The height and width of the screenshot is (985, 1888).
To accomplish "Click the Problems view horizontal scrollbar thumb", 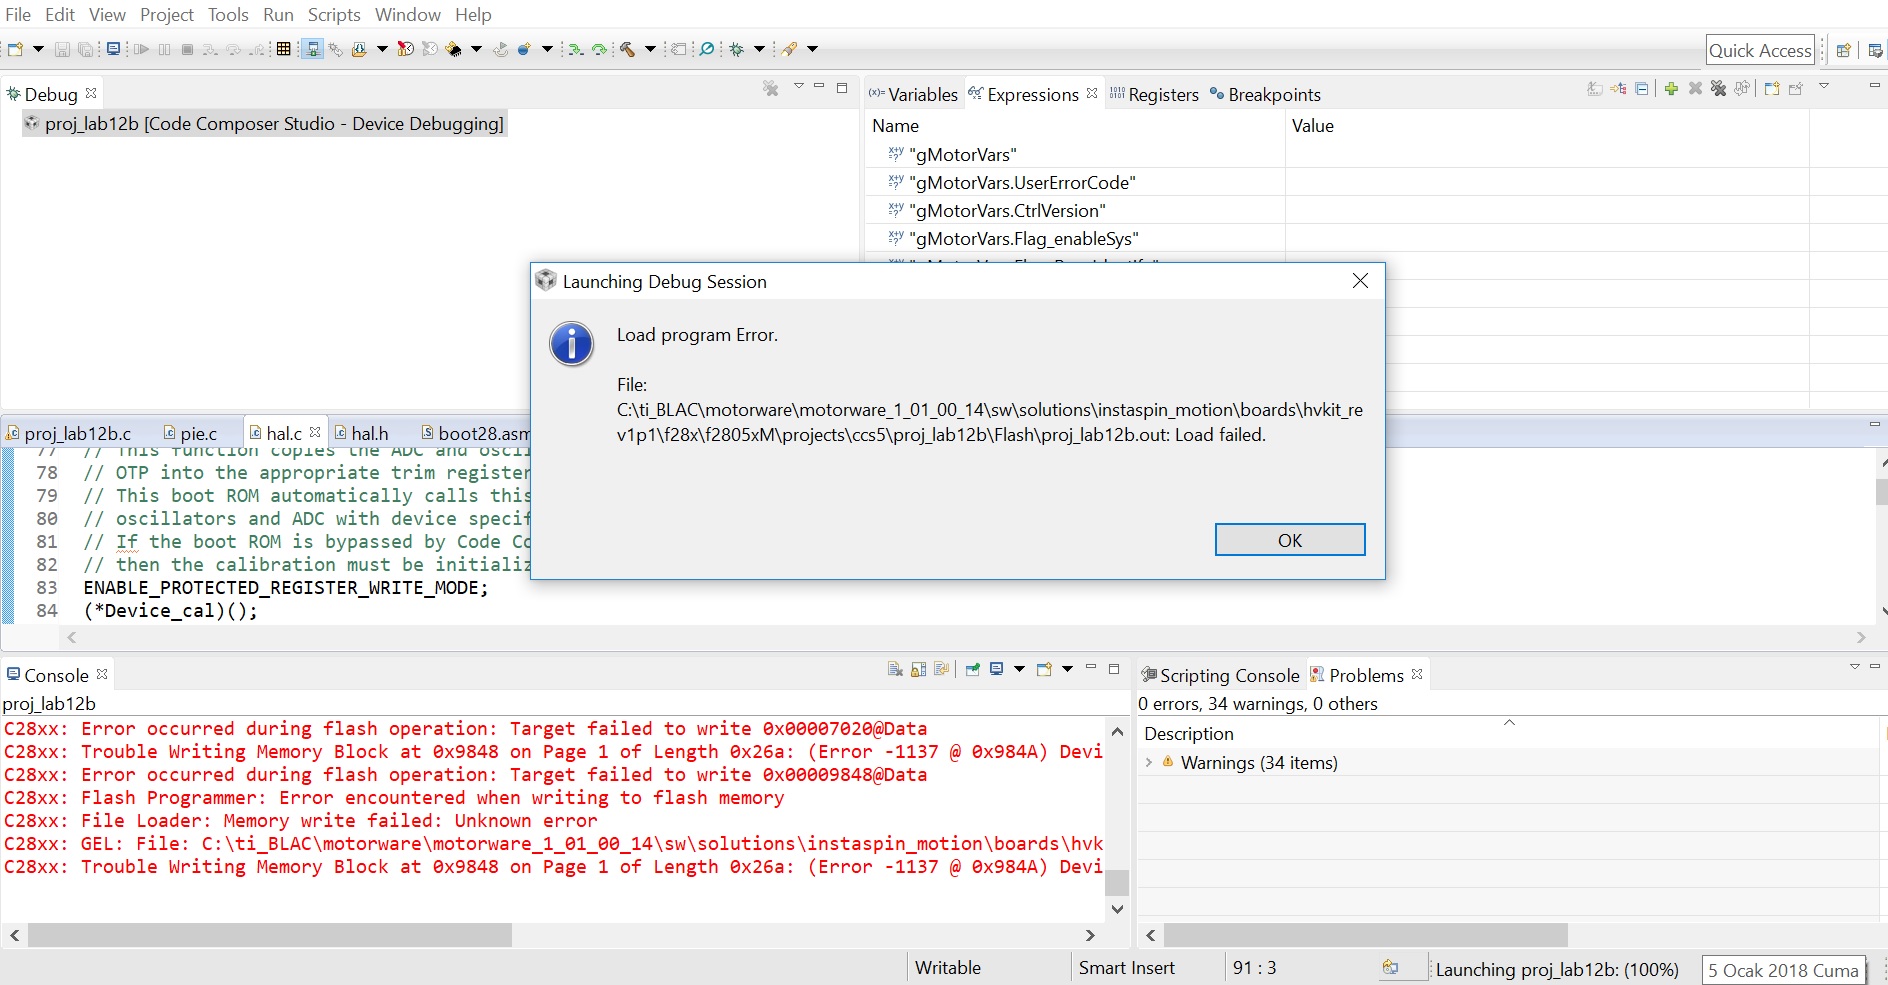I will pos(1366,935).
